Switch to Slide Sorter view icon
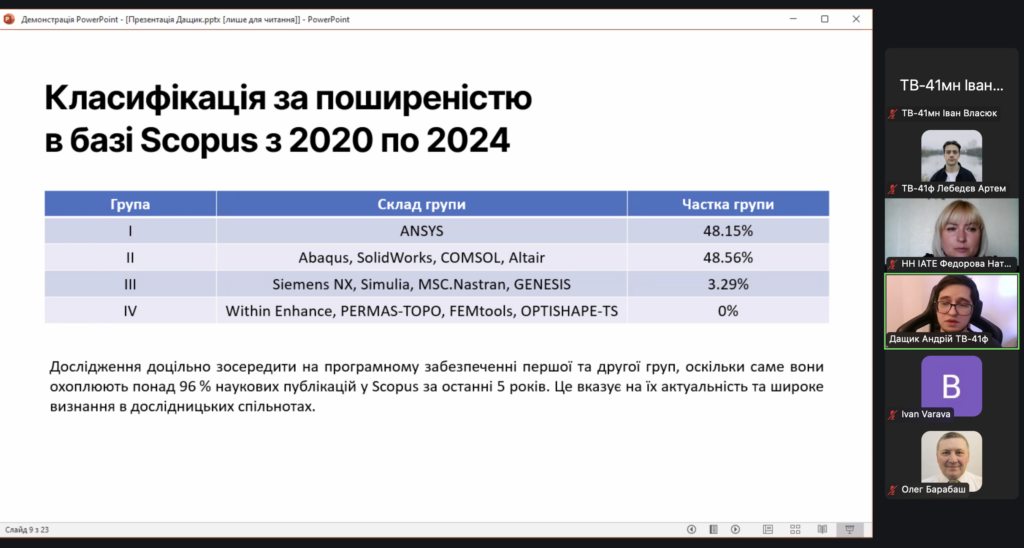This screenshot has width=1024, height=548. point(795,529)
